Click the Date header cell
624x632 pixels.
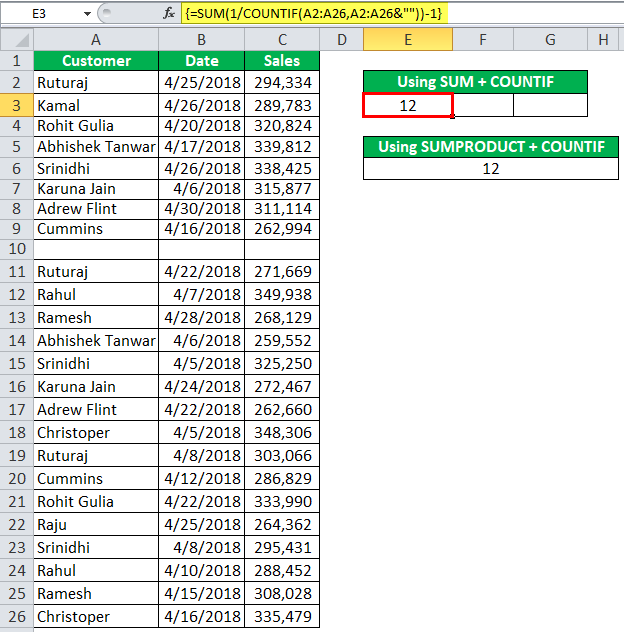point(202,61)
